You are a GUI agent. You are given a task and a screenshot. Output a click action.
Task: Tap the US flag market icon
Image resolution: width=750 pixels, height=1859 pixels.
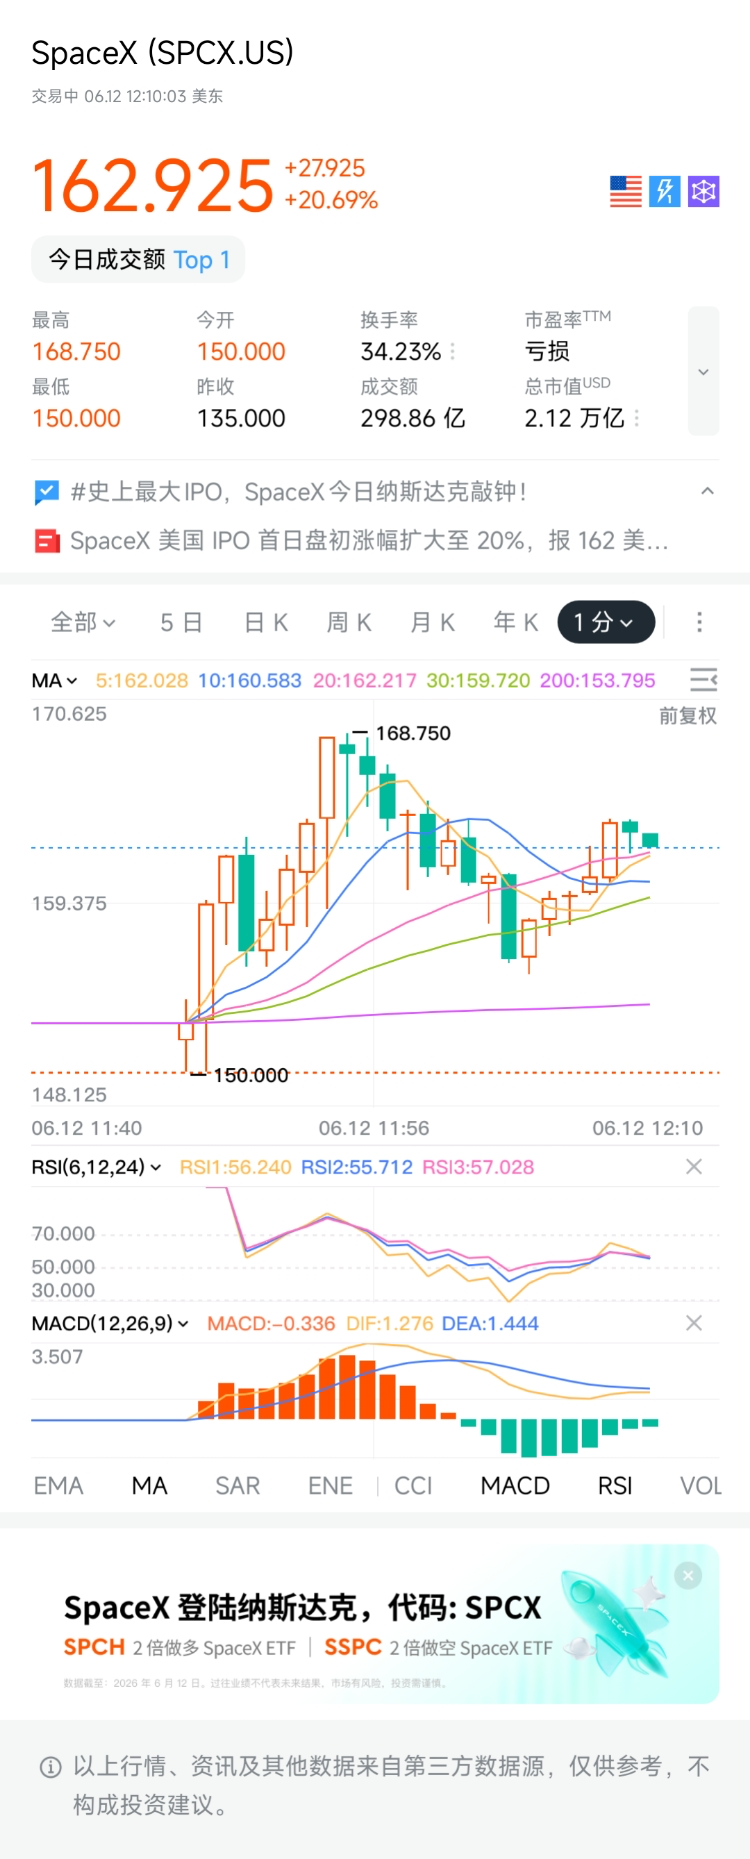click(626, 191)
